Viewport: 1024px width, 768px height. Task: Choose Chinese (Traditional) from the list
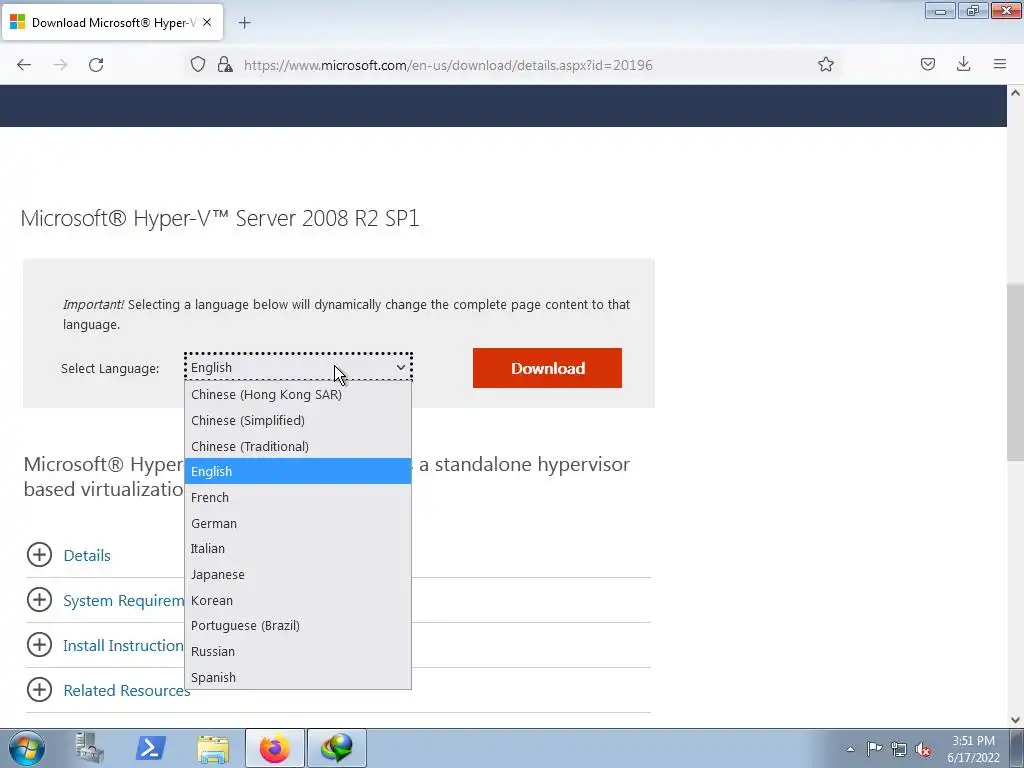pos(298,446)
